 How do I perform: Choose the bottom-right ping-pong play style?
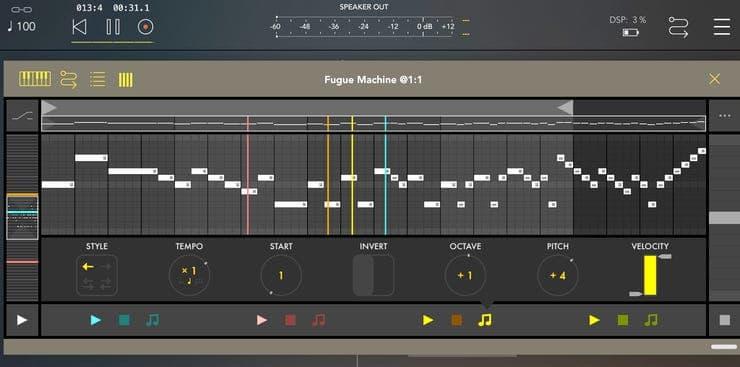106,284
